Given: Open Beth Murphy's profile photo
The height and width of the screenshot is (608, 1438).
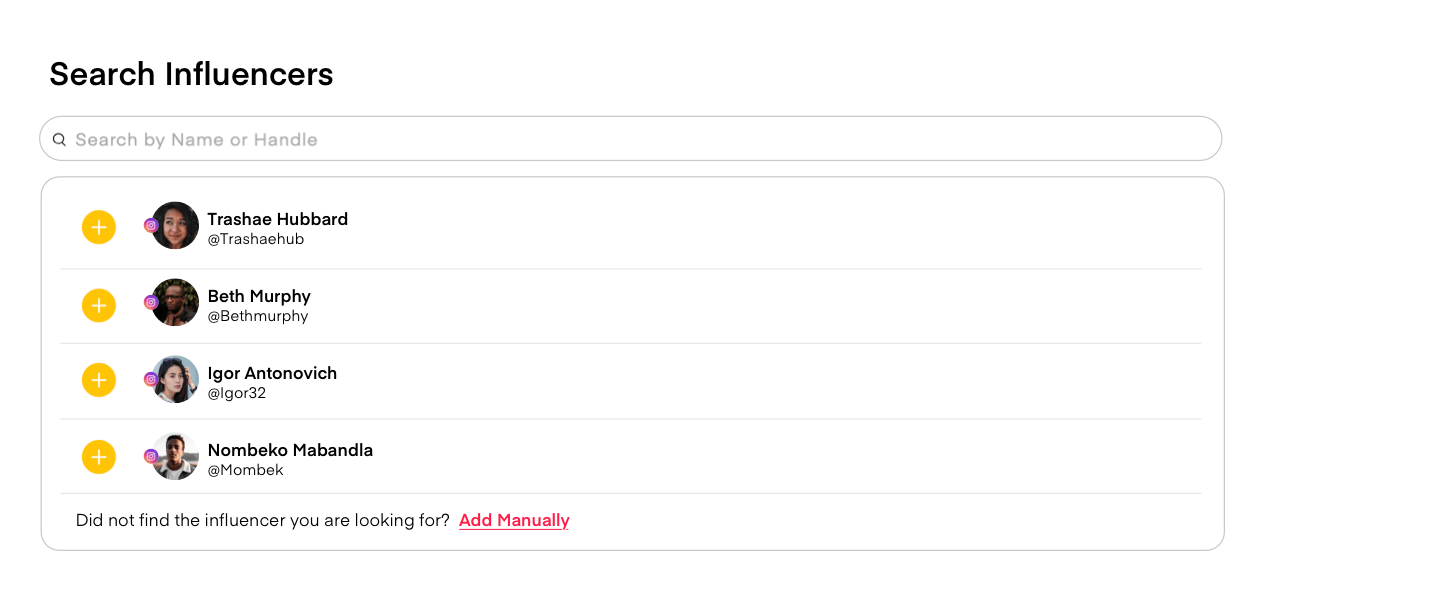Looking at the screenshot, I should [175, 302].
